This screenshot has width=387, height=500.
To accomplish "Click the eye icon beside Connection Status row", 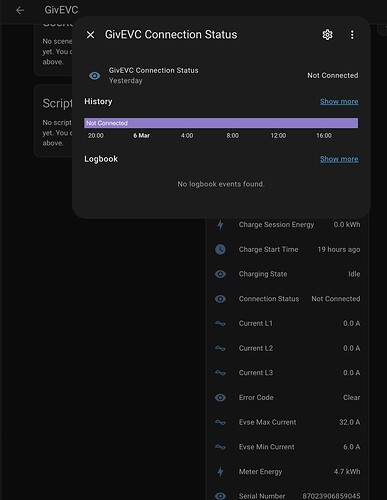I will [220, 299].
